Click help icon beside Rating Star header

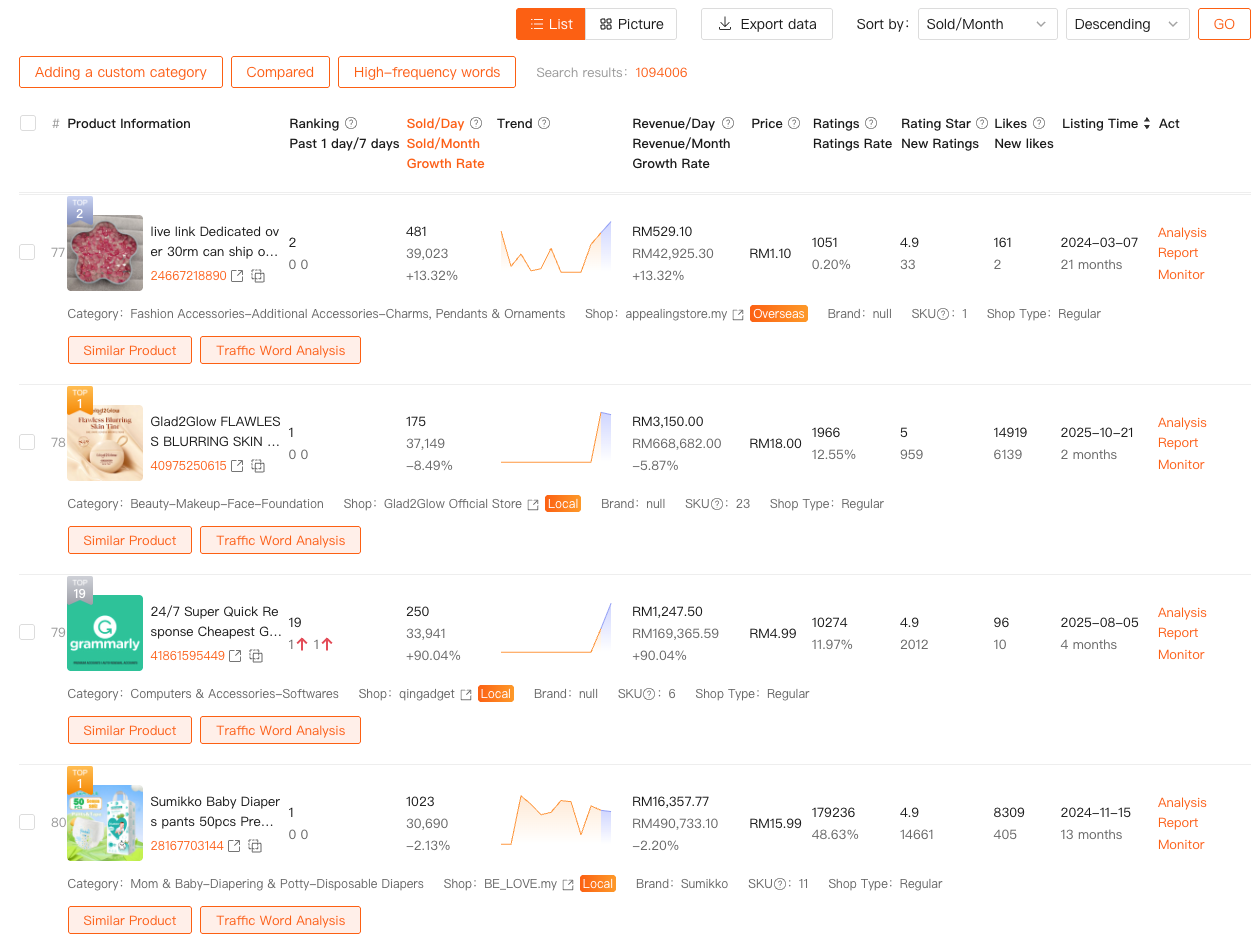pos(982,124)
